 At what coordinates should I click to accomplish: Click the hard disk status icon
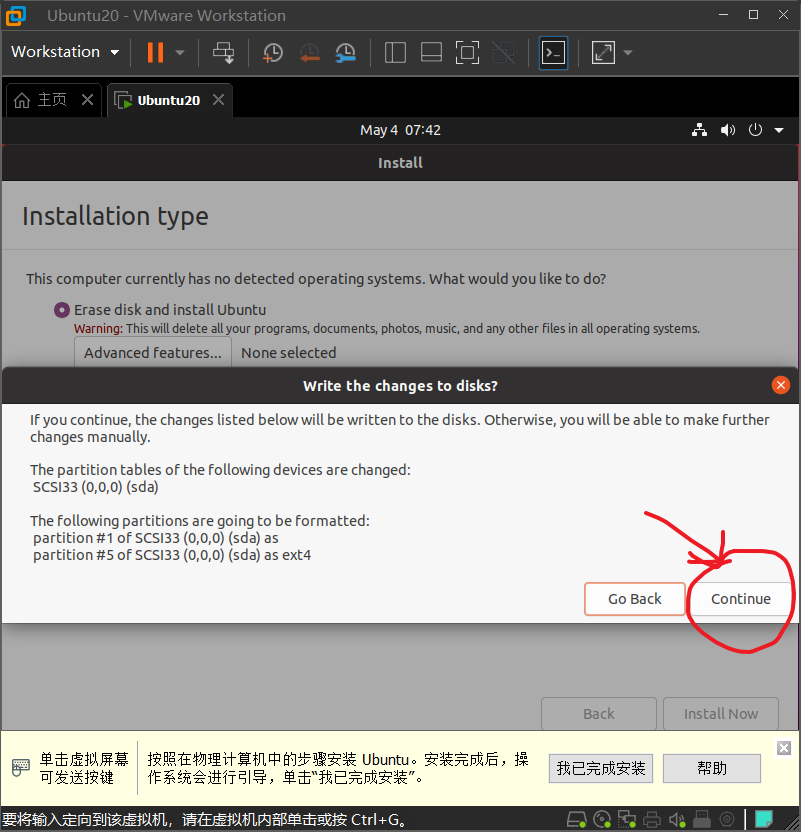click(577, 820)
